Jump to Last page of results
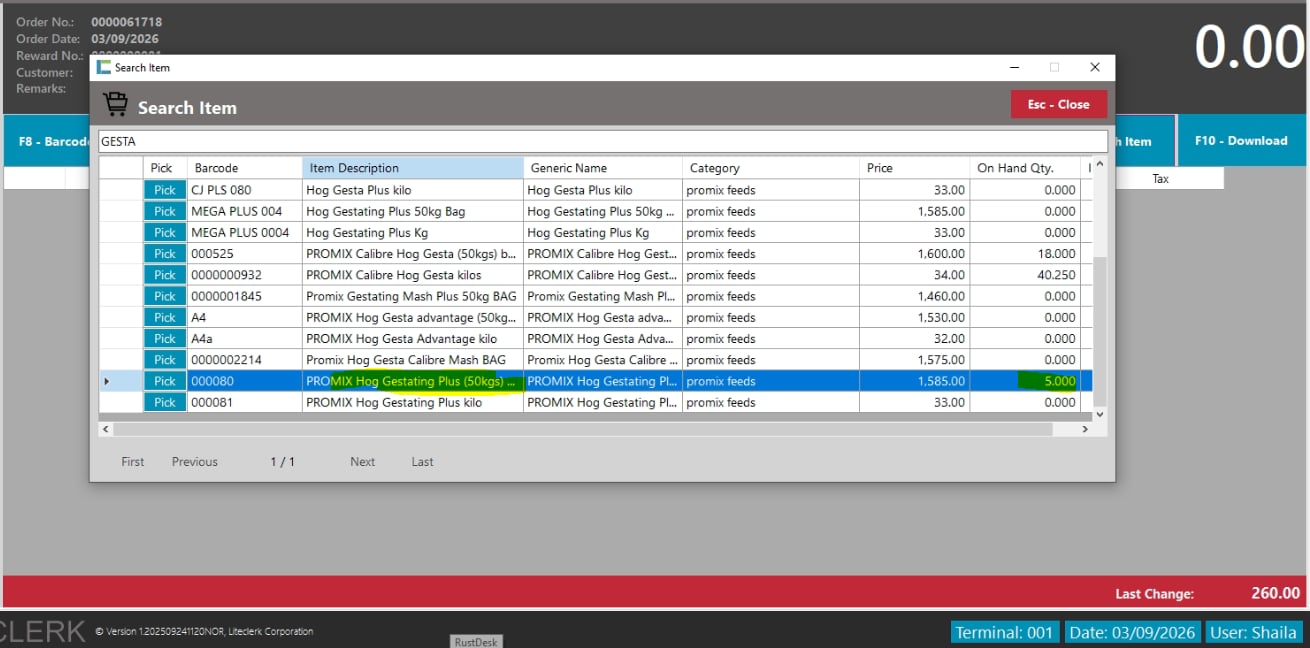Viewport: 1310px width, 648px height. (422, 462)
